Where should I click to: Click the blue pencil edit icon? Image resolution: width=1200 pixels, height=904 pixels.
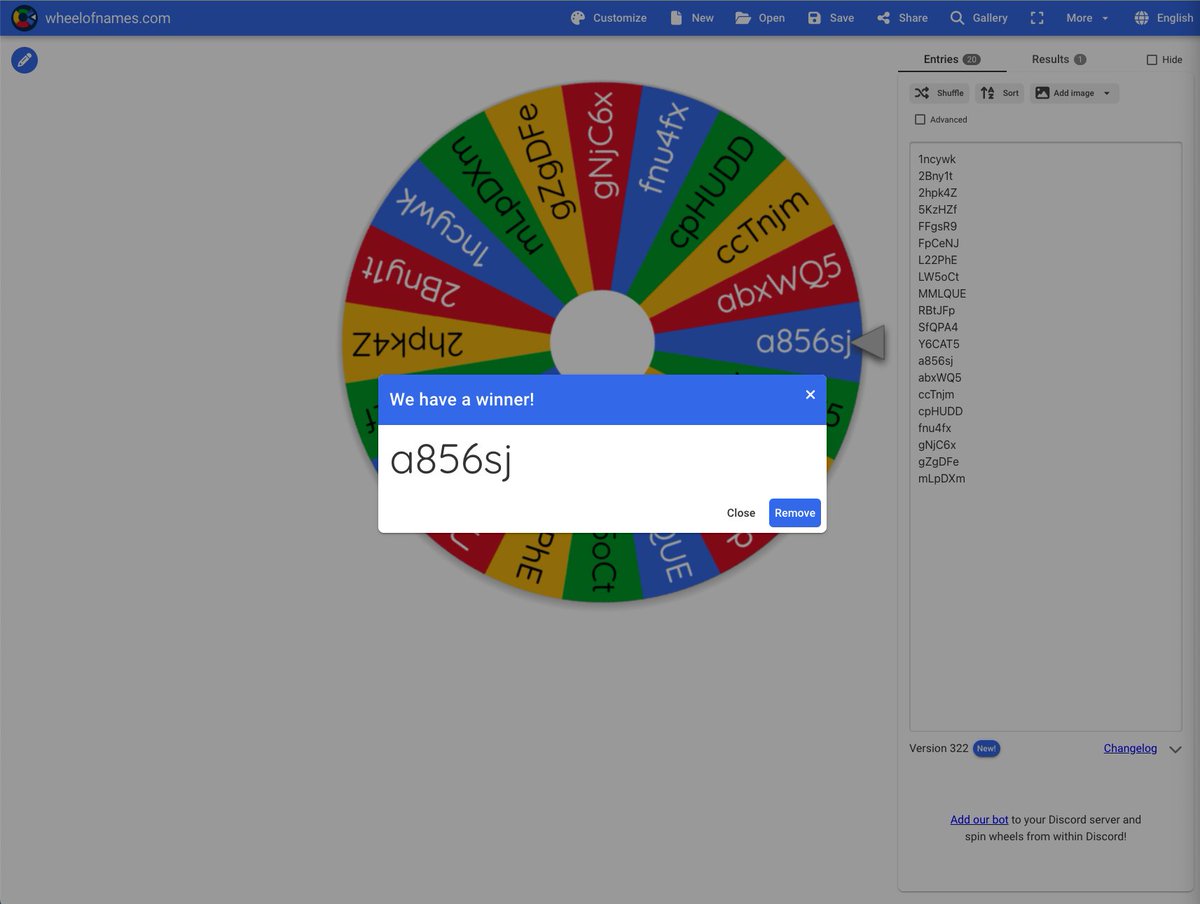pyautogui.click(x=25, y=60)
